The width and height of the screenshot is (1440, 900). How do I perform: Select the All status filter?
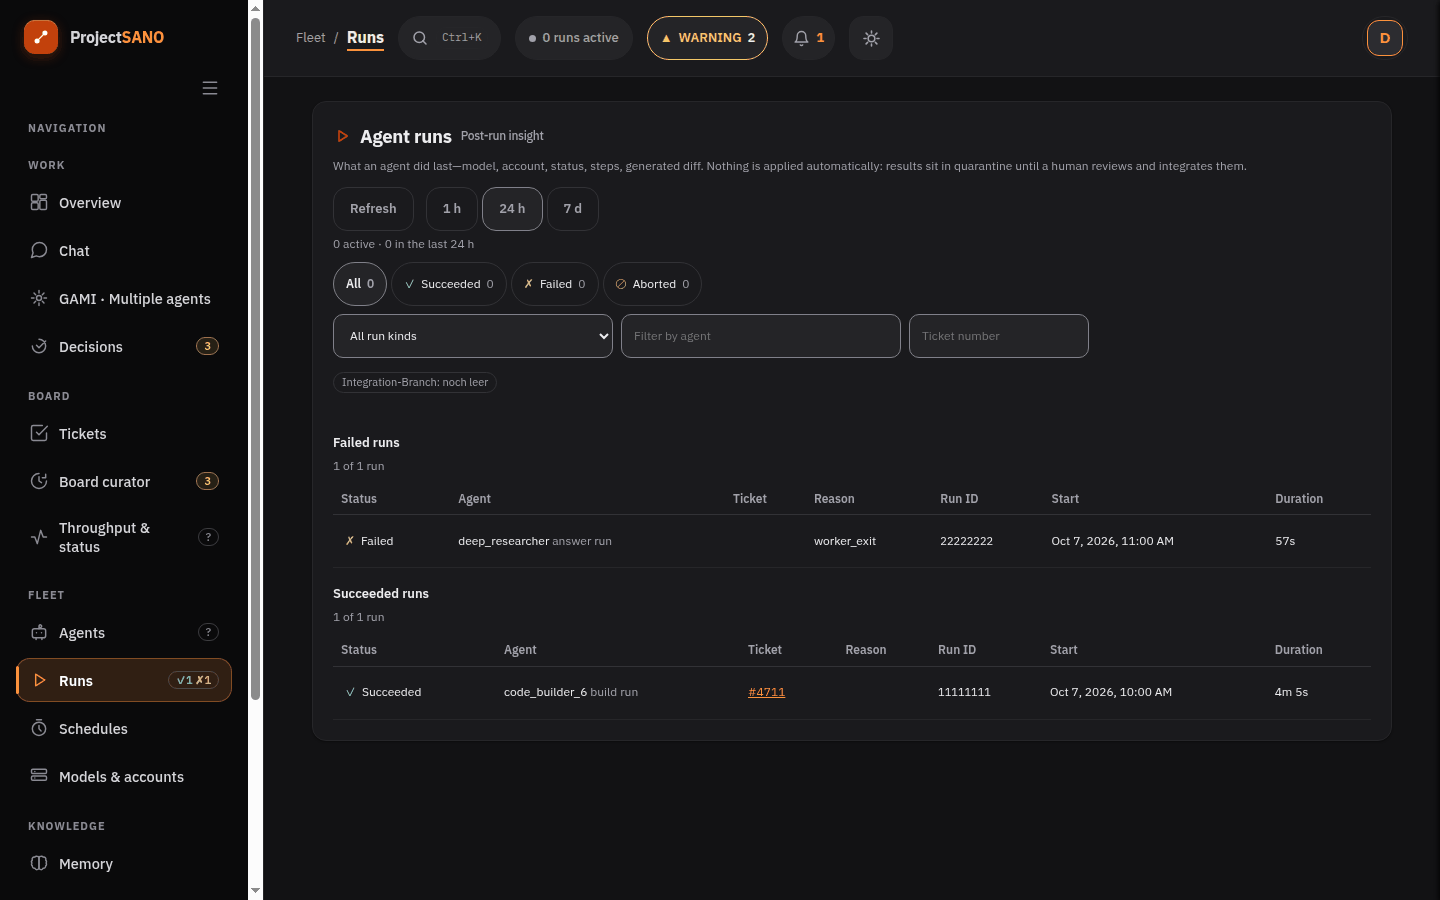(x=360, y=284)
